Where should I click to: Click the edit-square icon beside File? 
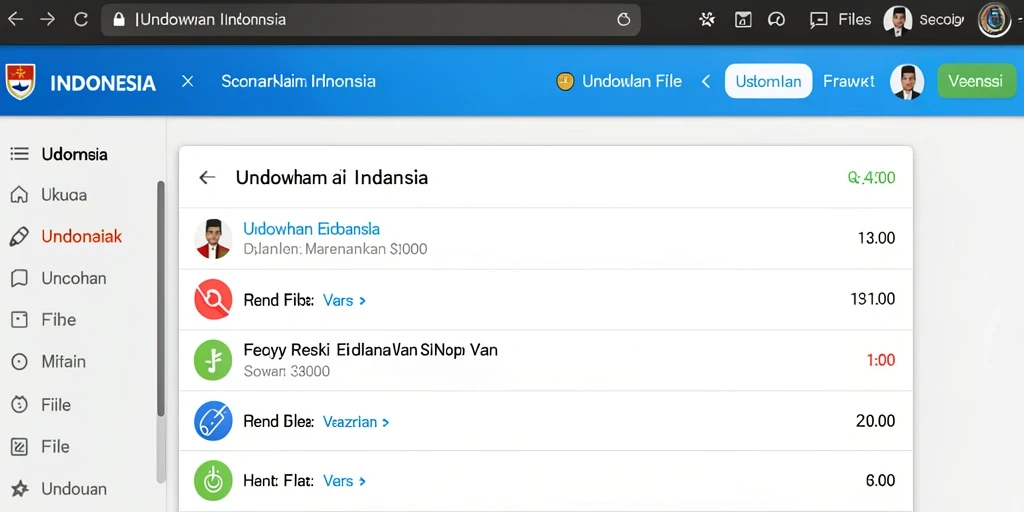[x=20, y=447]
